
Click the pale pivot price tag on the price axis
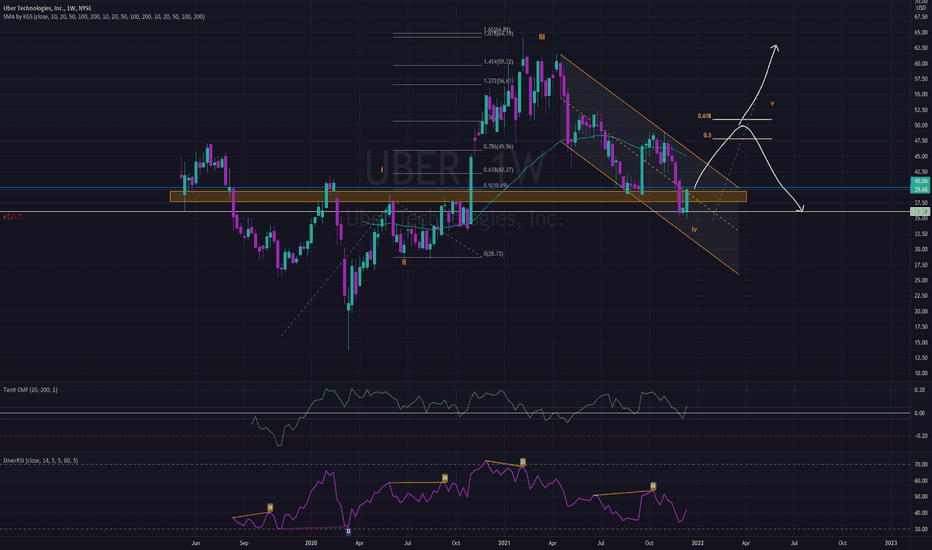point(921,212)
